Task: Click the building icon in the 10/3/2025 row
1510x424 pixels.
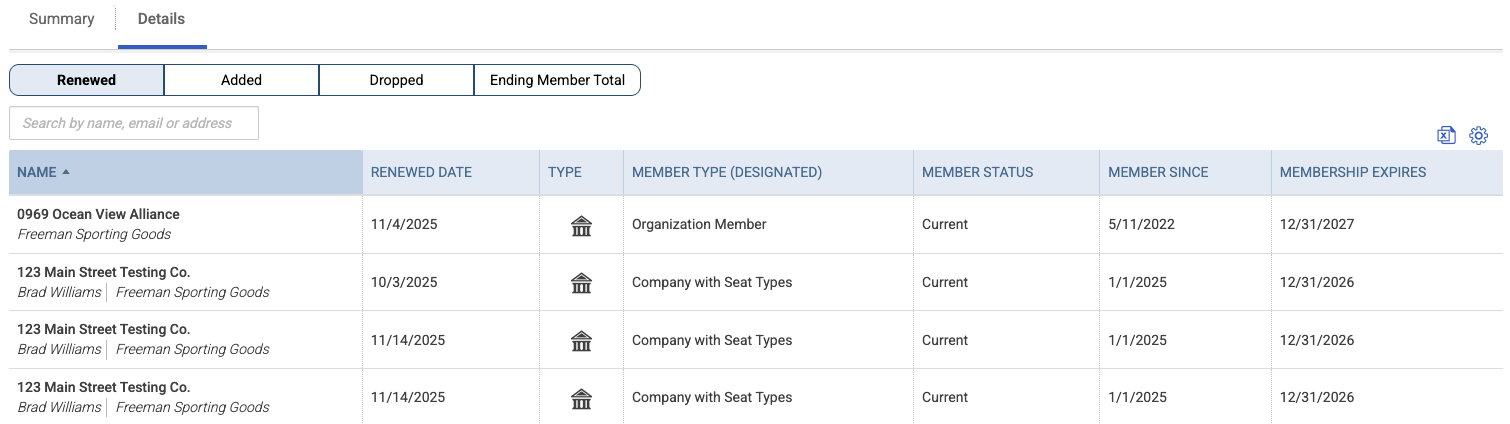Action: point(581,283)
